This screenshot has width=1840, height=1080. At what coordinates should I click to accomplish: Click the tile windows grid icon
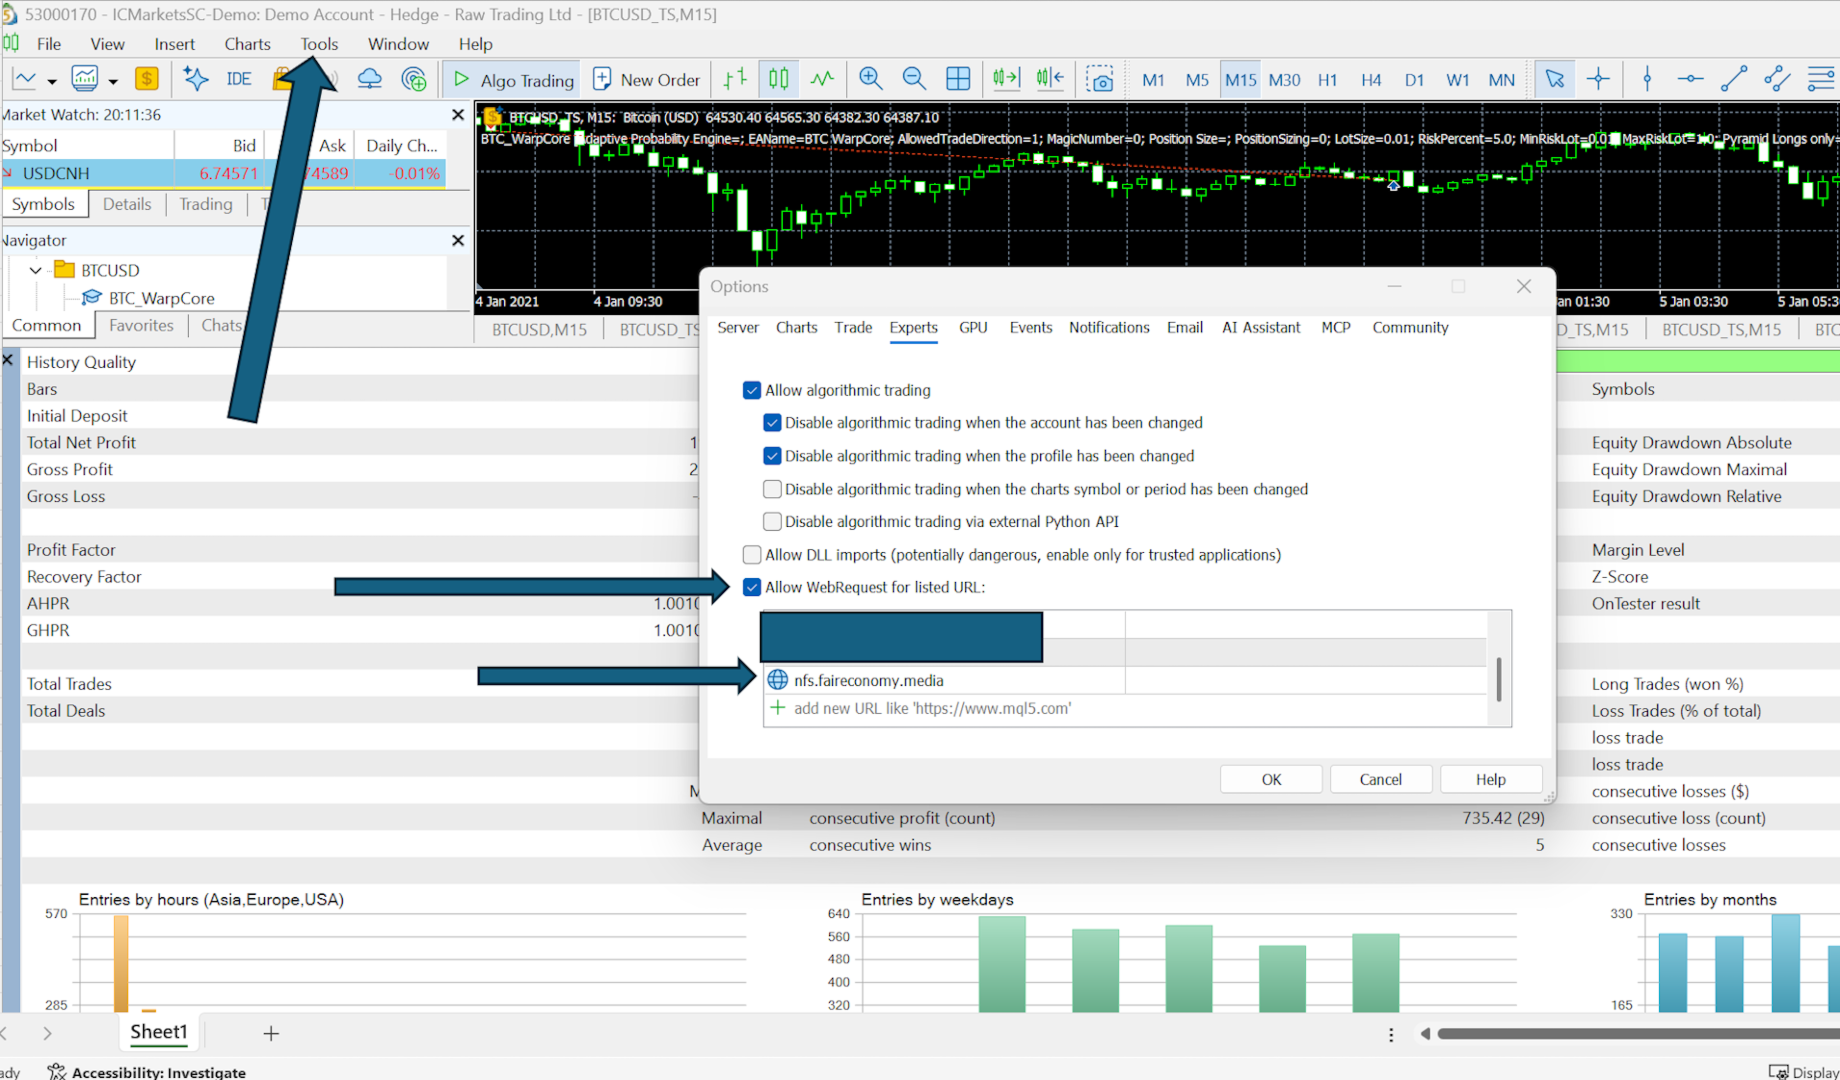pos(957,79)
